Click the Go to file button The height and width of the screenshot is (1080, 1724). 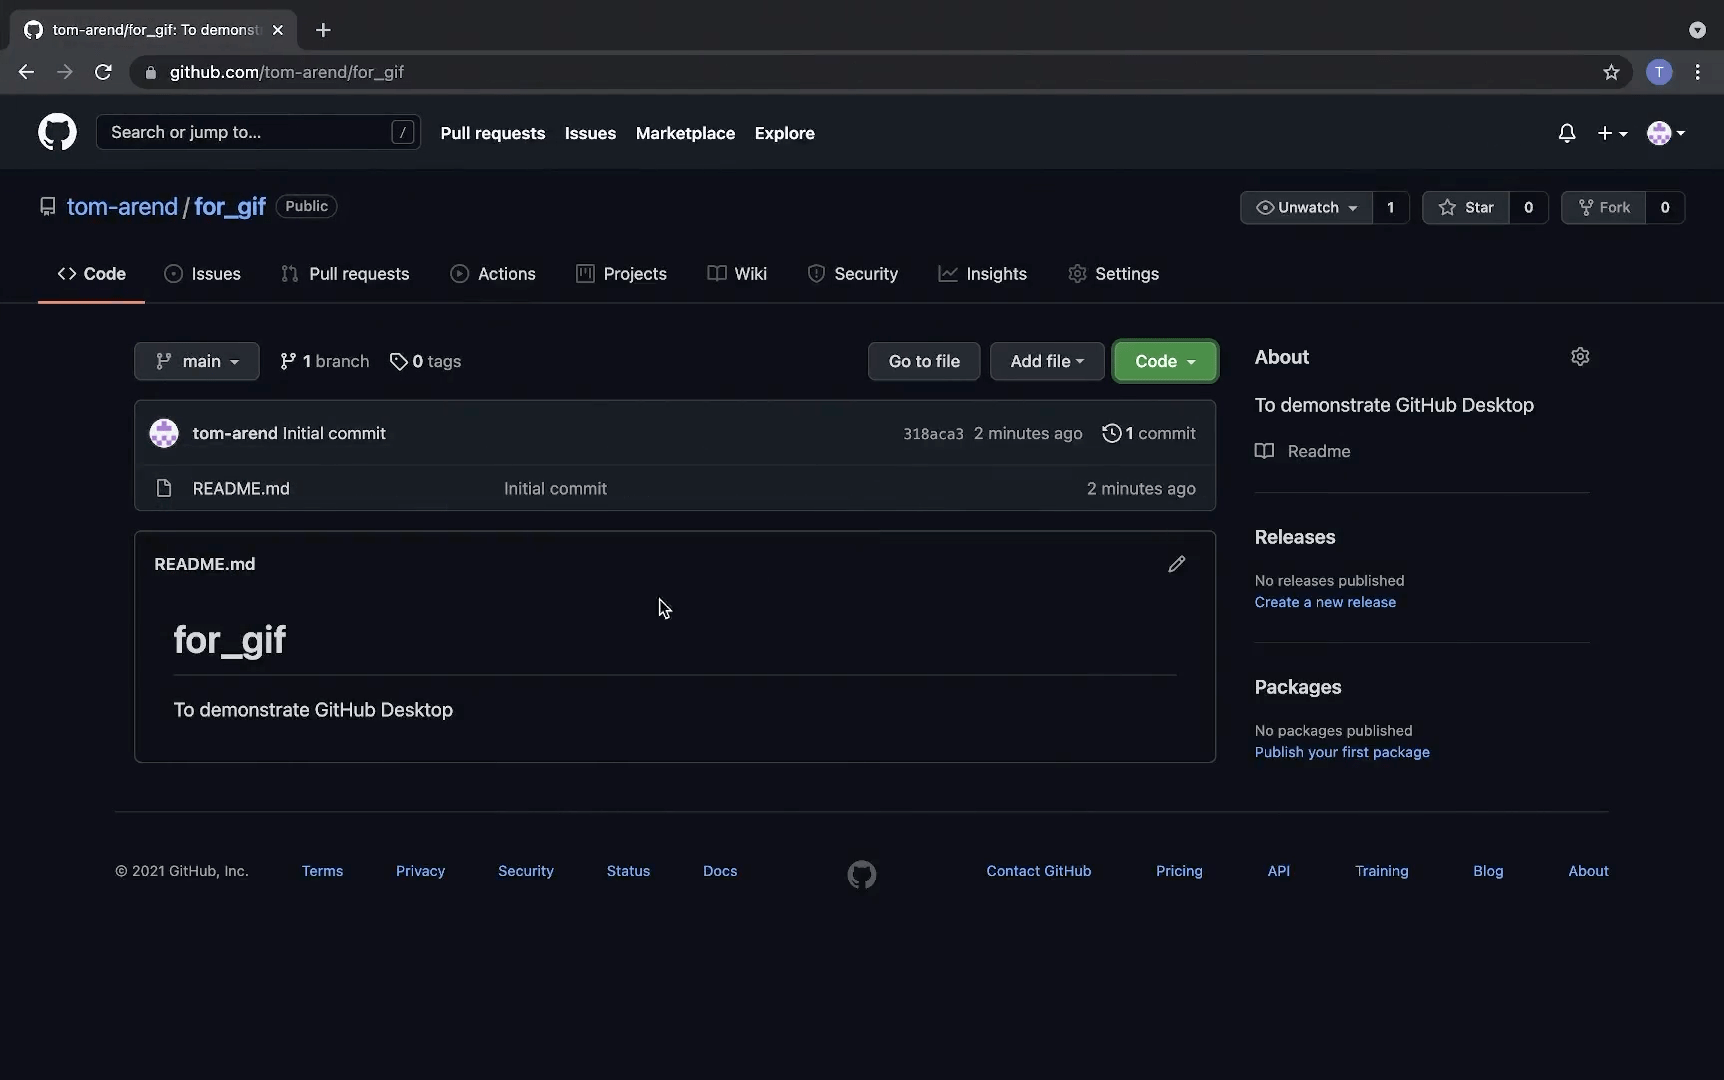point(923,361)
